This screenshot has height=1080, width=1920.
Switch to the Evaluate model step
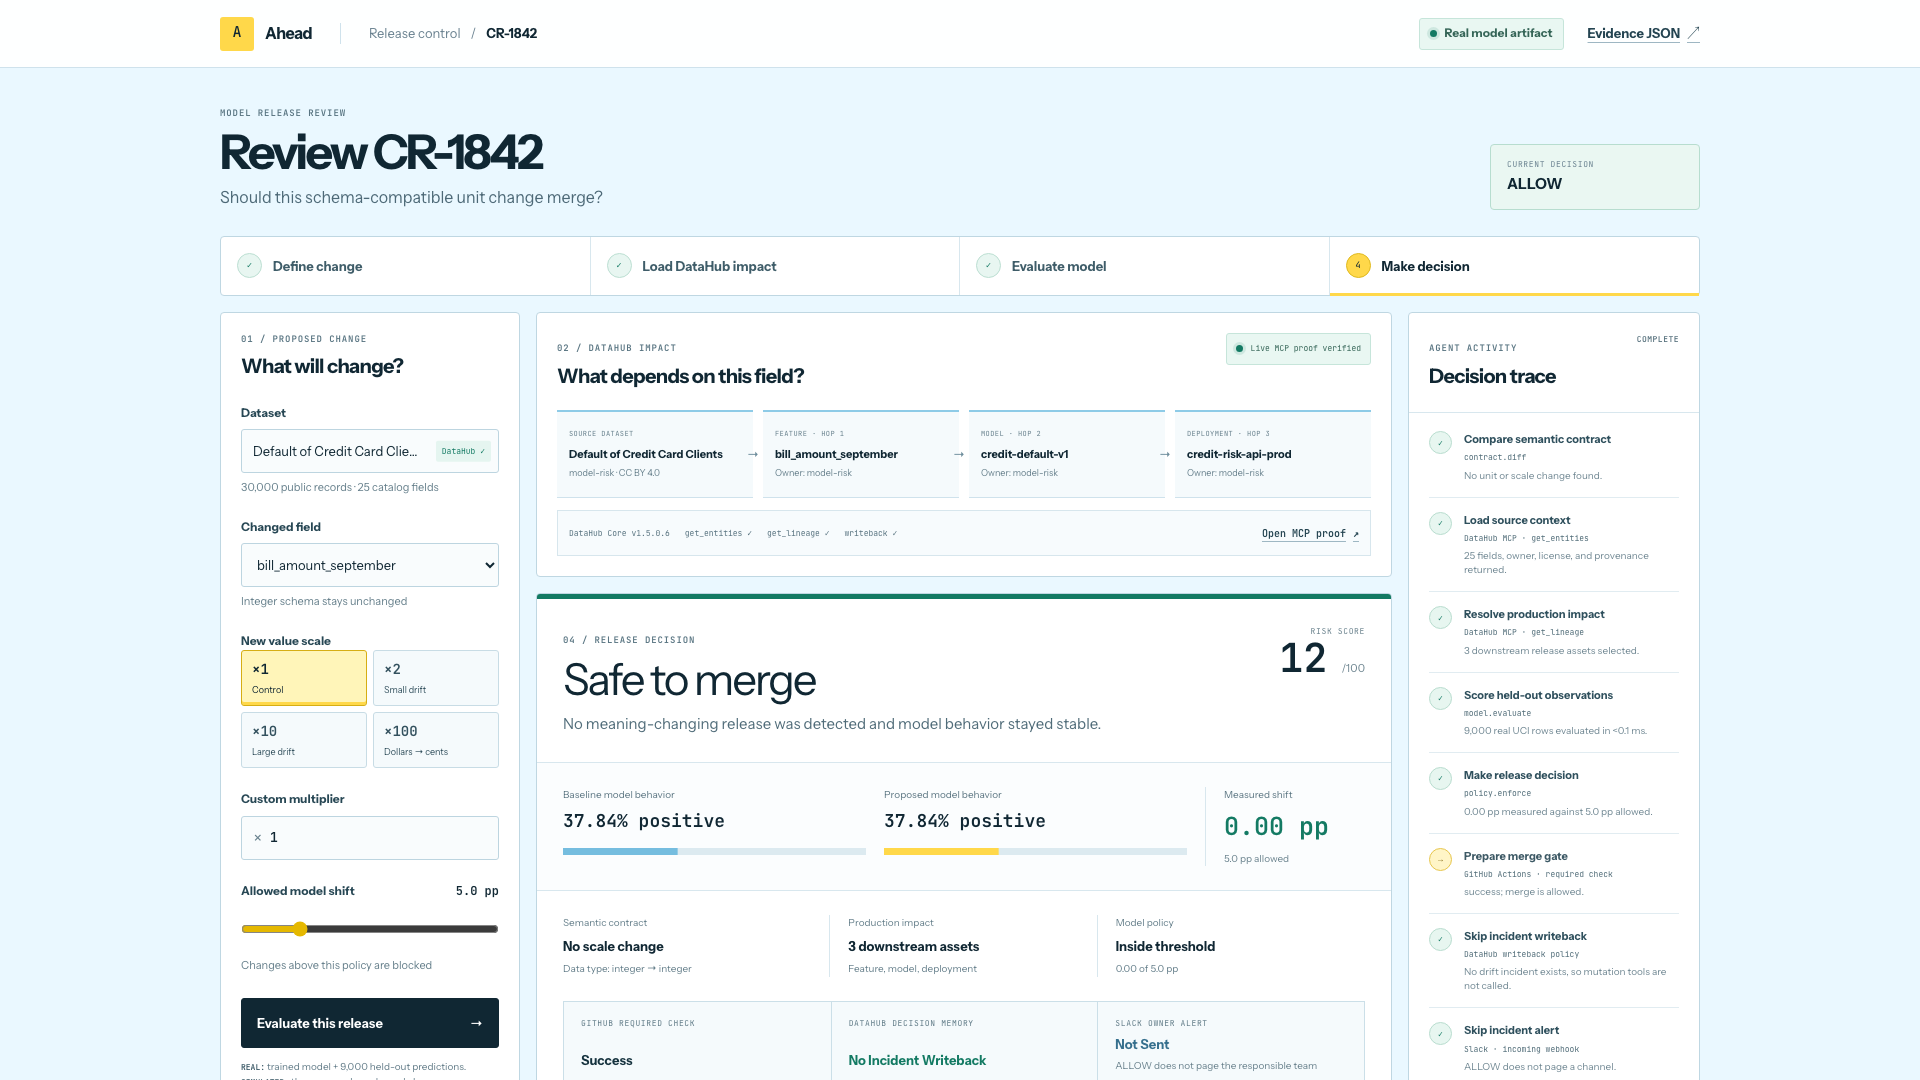(1144, 266)
